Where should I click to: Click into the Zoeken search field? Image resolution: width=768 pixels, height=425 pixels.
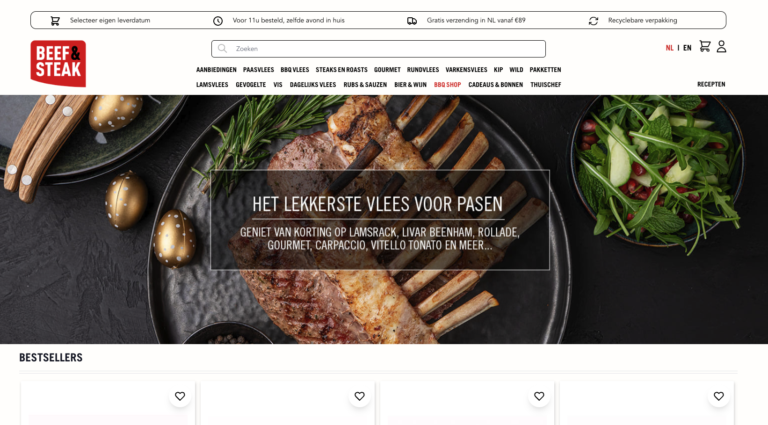pos(378,48)
